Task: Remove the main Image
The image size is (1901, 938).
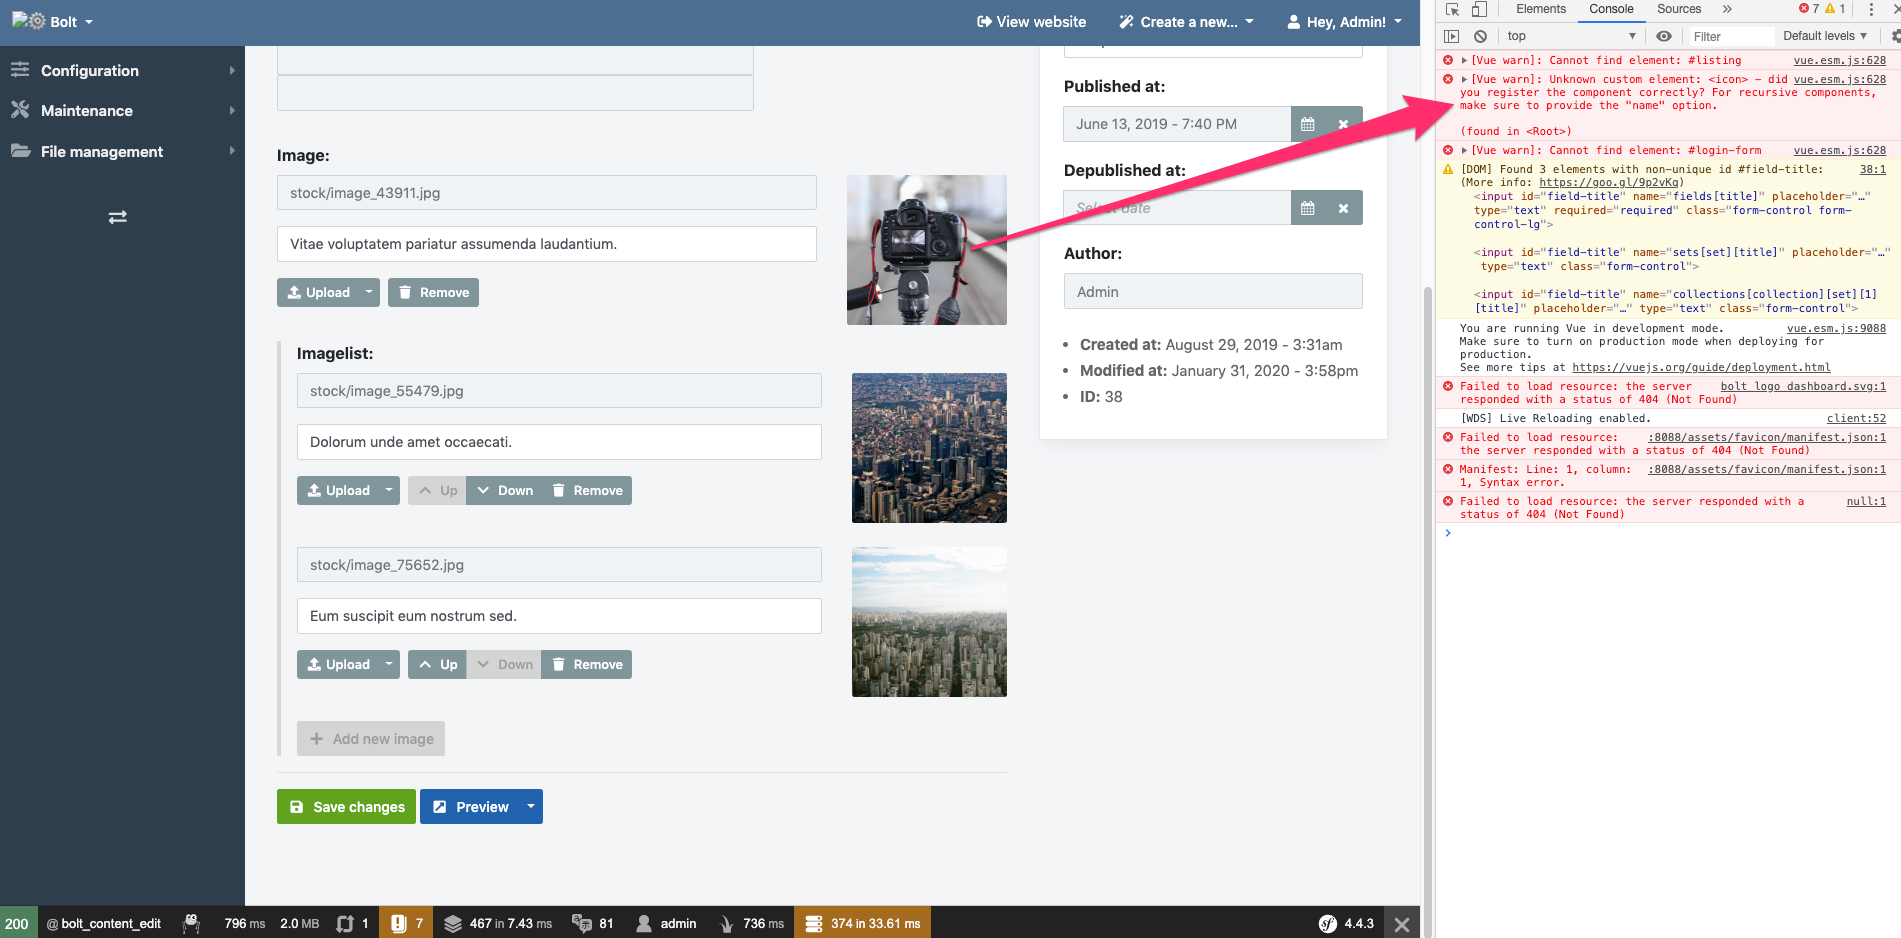Action: point(433,292)
